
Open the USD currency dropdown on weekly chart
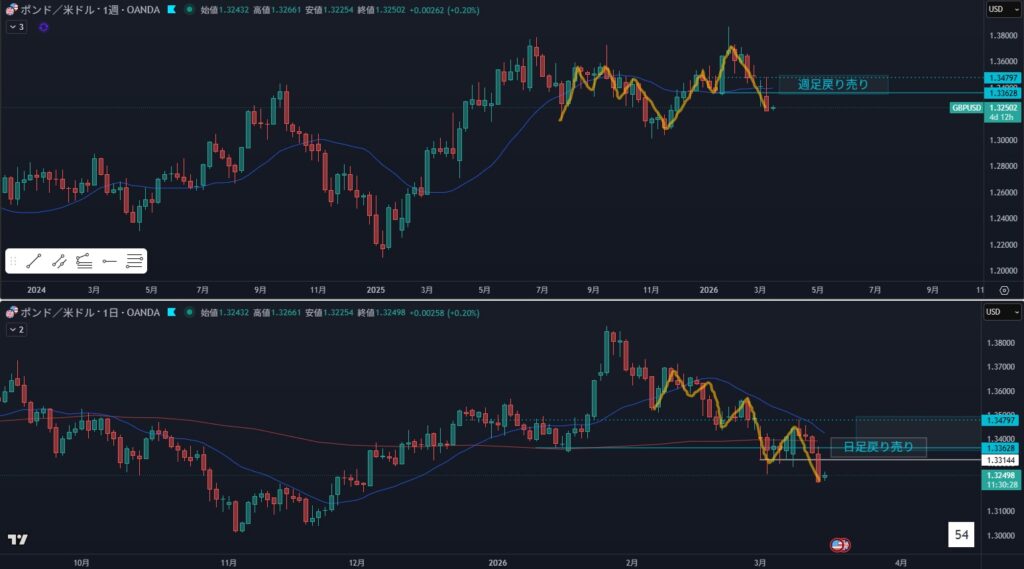(1002, 9)
